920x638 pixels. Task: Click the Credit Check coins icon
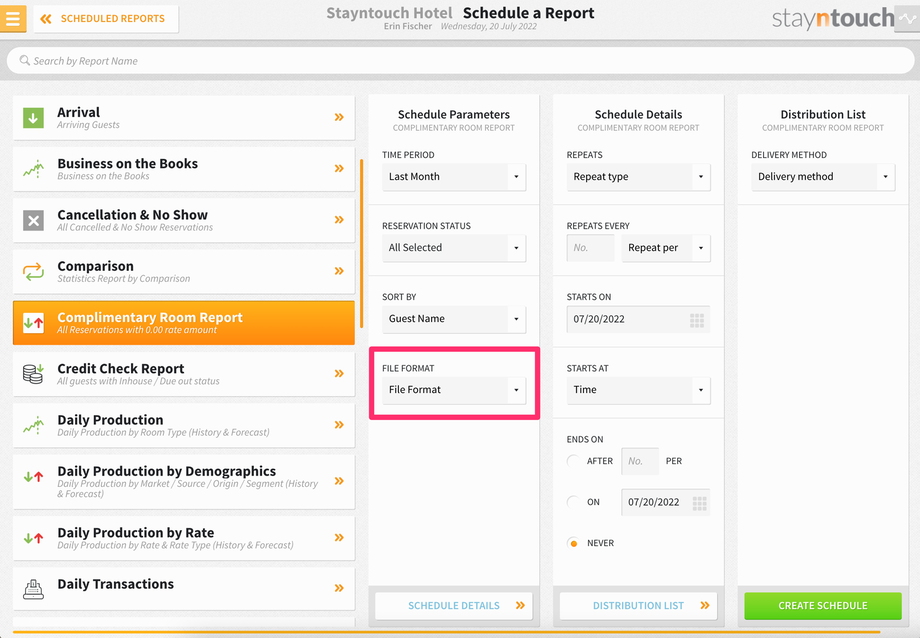(33, 374)
